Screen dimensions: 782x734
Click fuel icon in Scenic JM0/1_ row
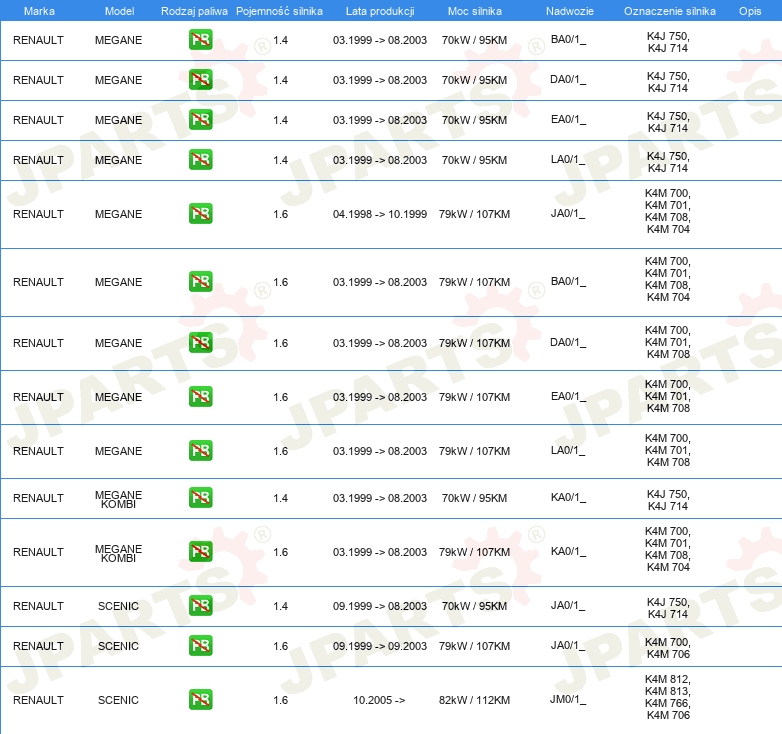click(x=200, y=699)
